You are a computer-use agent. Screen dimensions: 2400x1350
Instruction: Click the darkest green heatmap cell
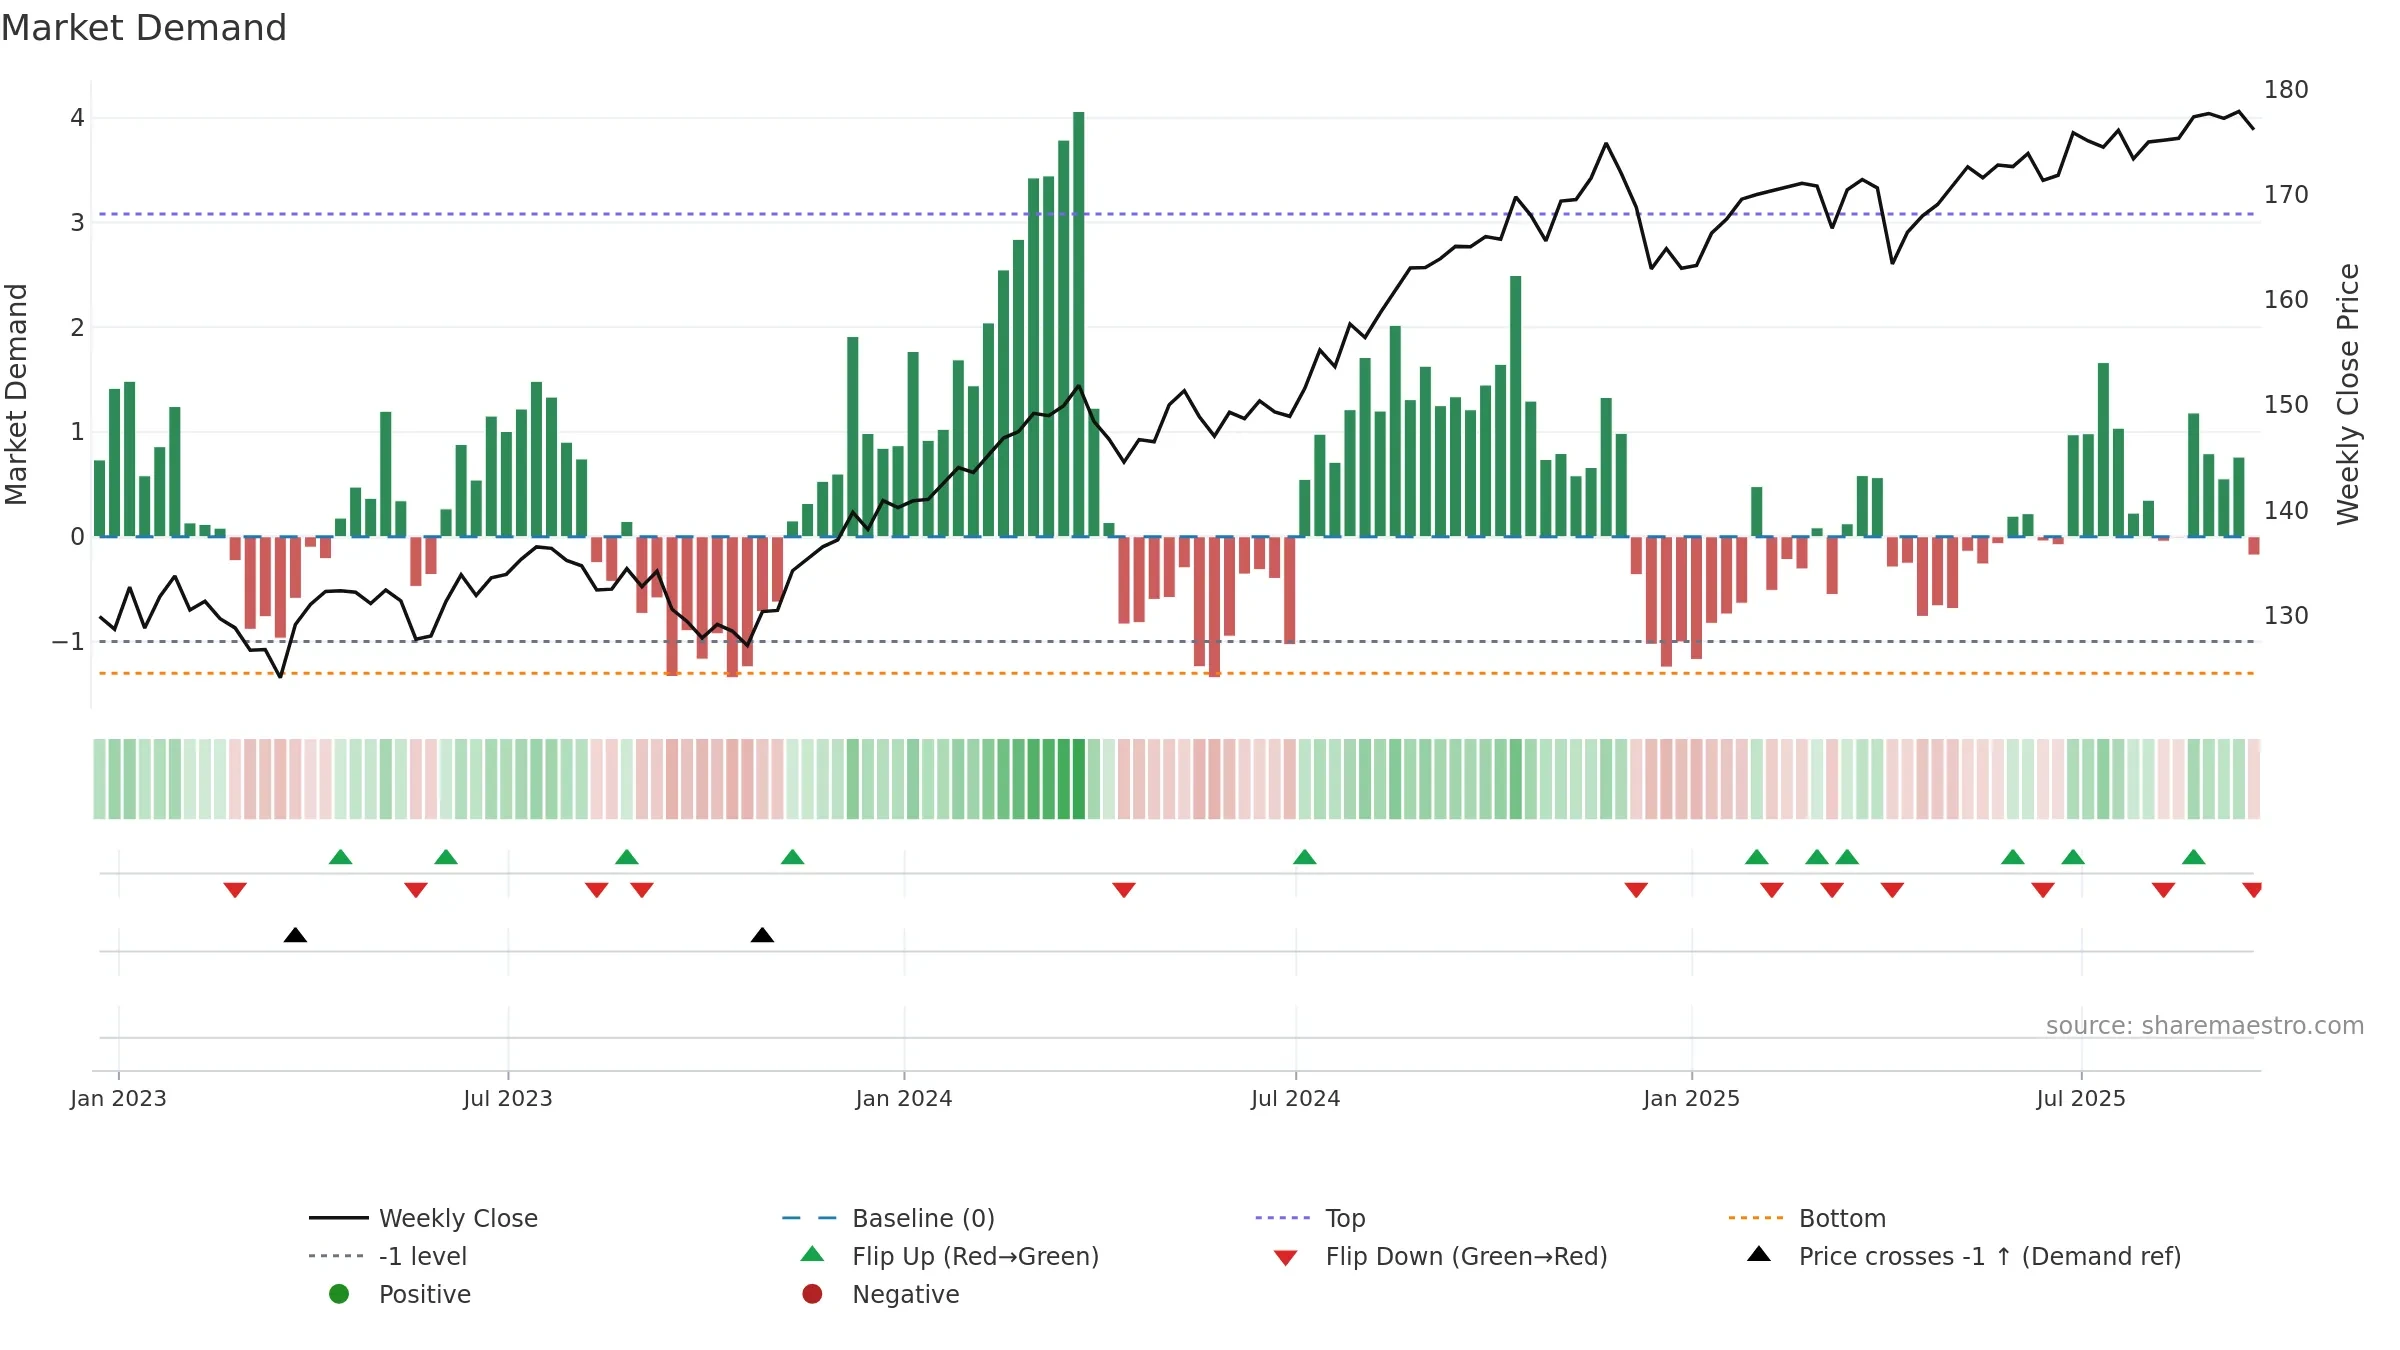1078,779
